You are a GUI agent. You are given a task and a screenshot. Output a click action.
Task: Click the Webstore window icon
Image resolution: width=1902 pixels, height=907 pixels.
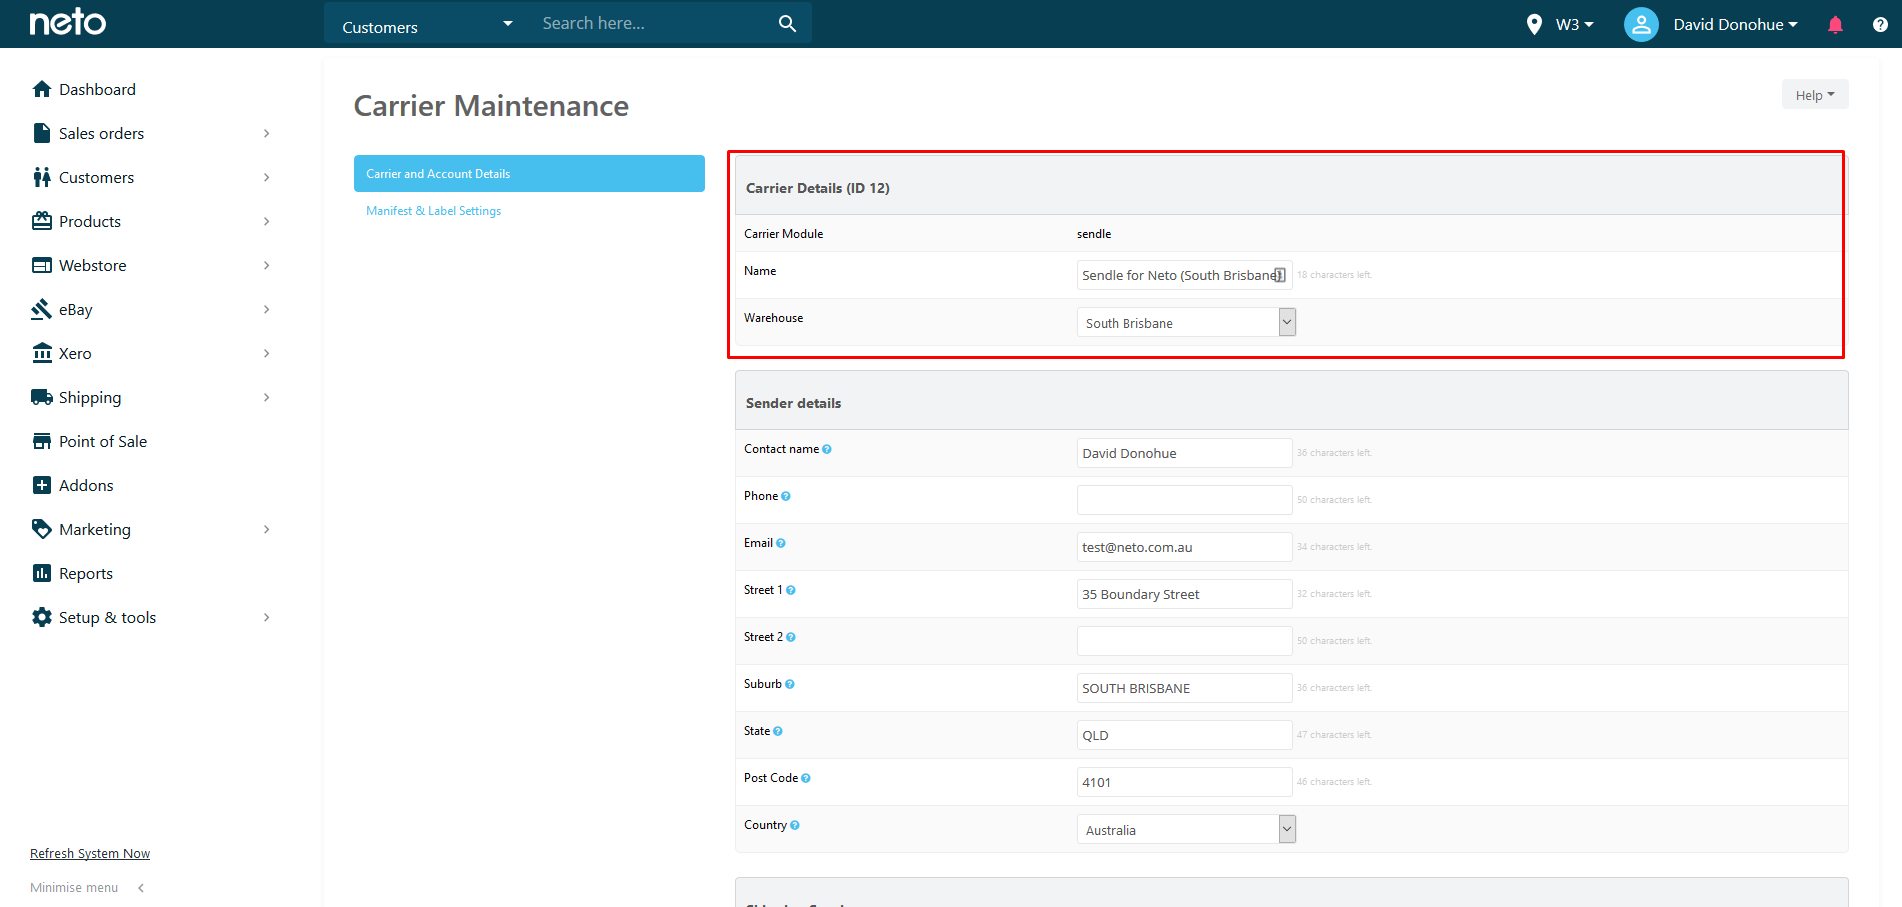(x=42, y=265)
